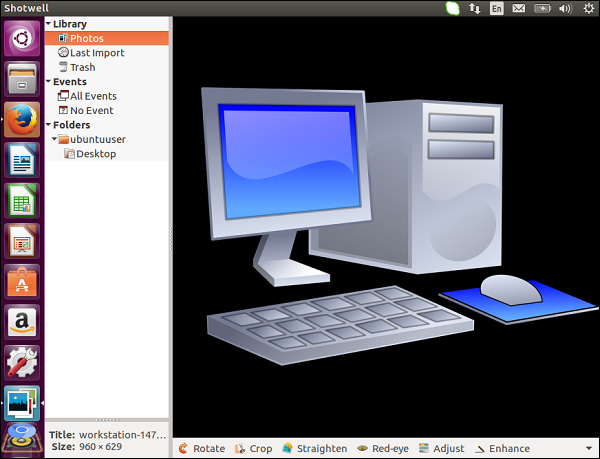Show All Events
The width and height of the screenshot is (600, 459).
click(92, 96)
